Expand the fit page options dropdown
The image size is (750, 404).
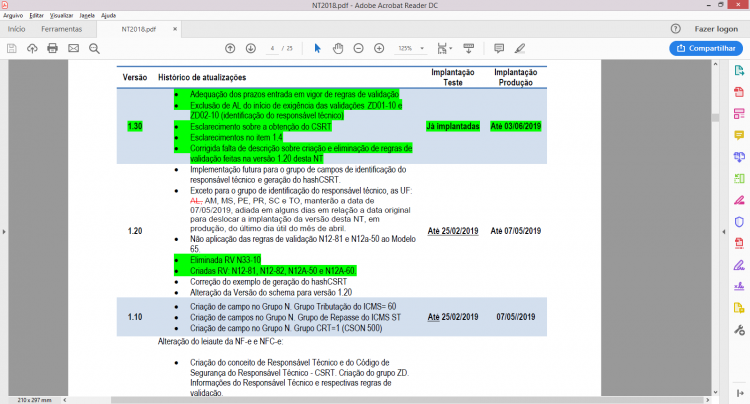[445, 48]
